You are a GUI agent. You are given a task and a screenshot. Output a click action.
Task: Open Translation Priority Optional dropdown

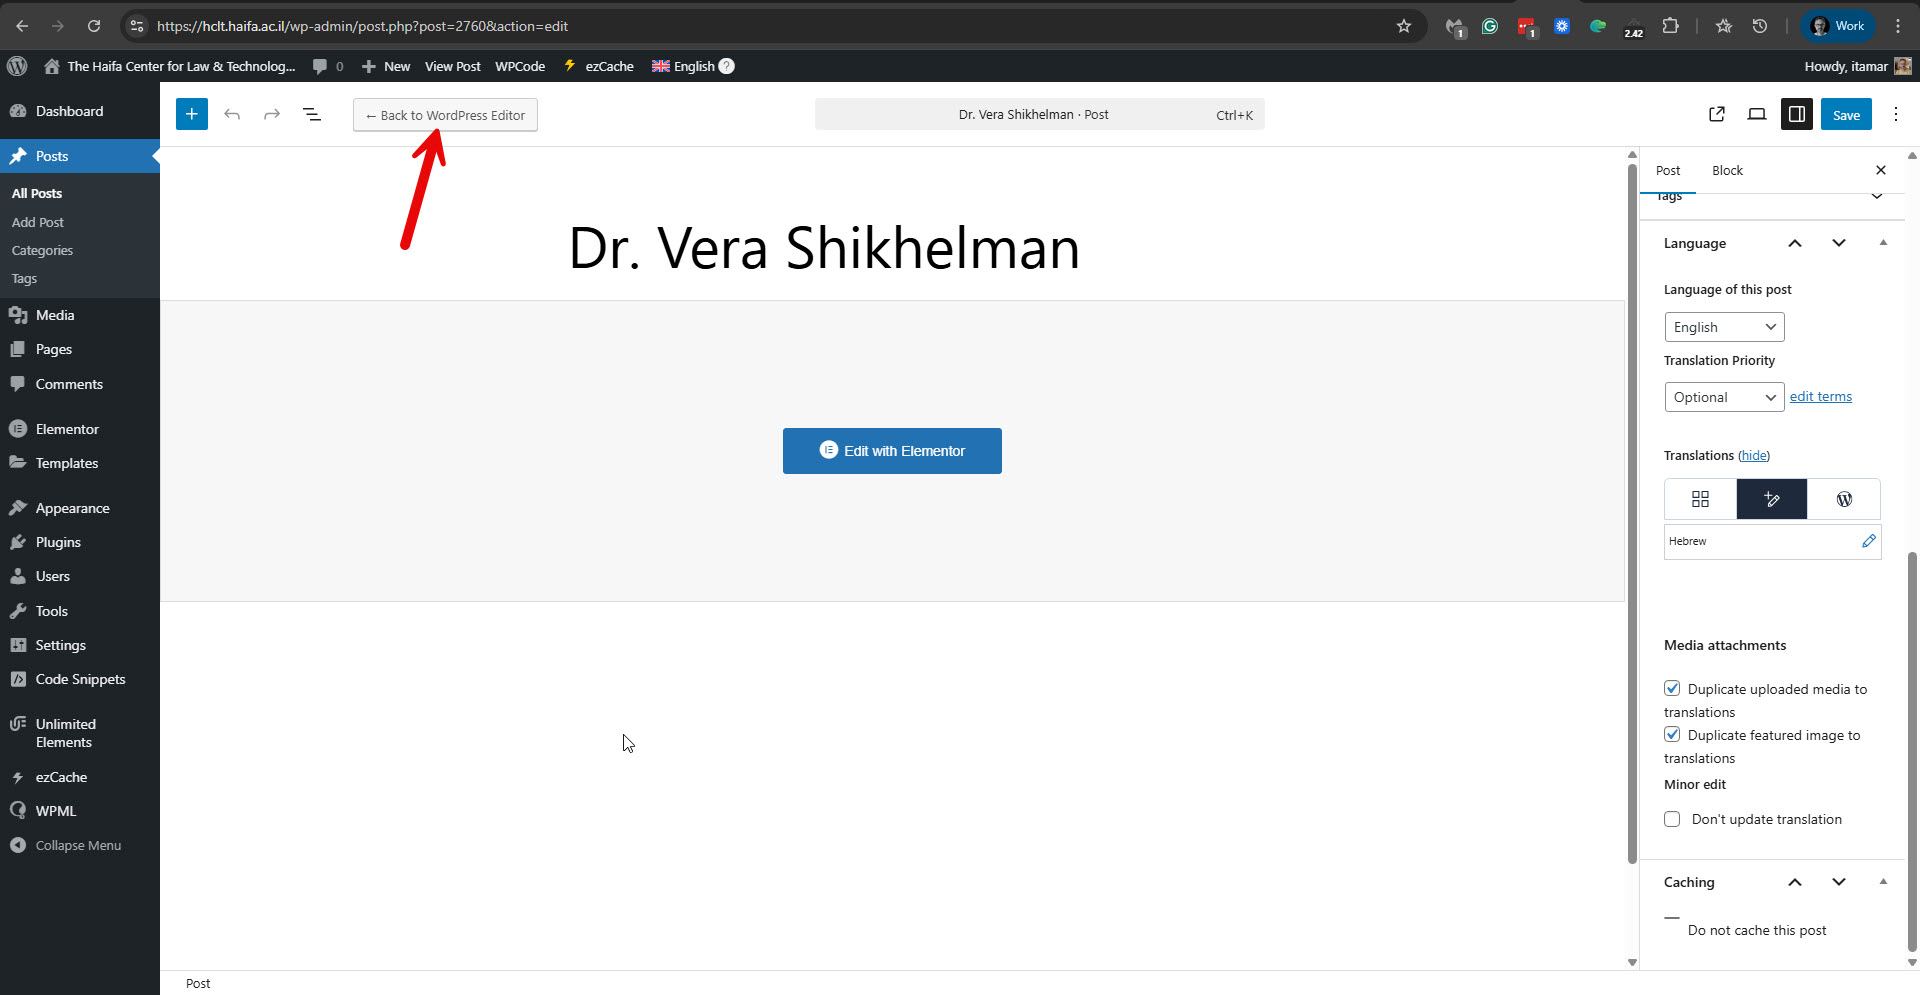coord(1724,397)
